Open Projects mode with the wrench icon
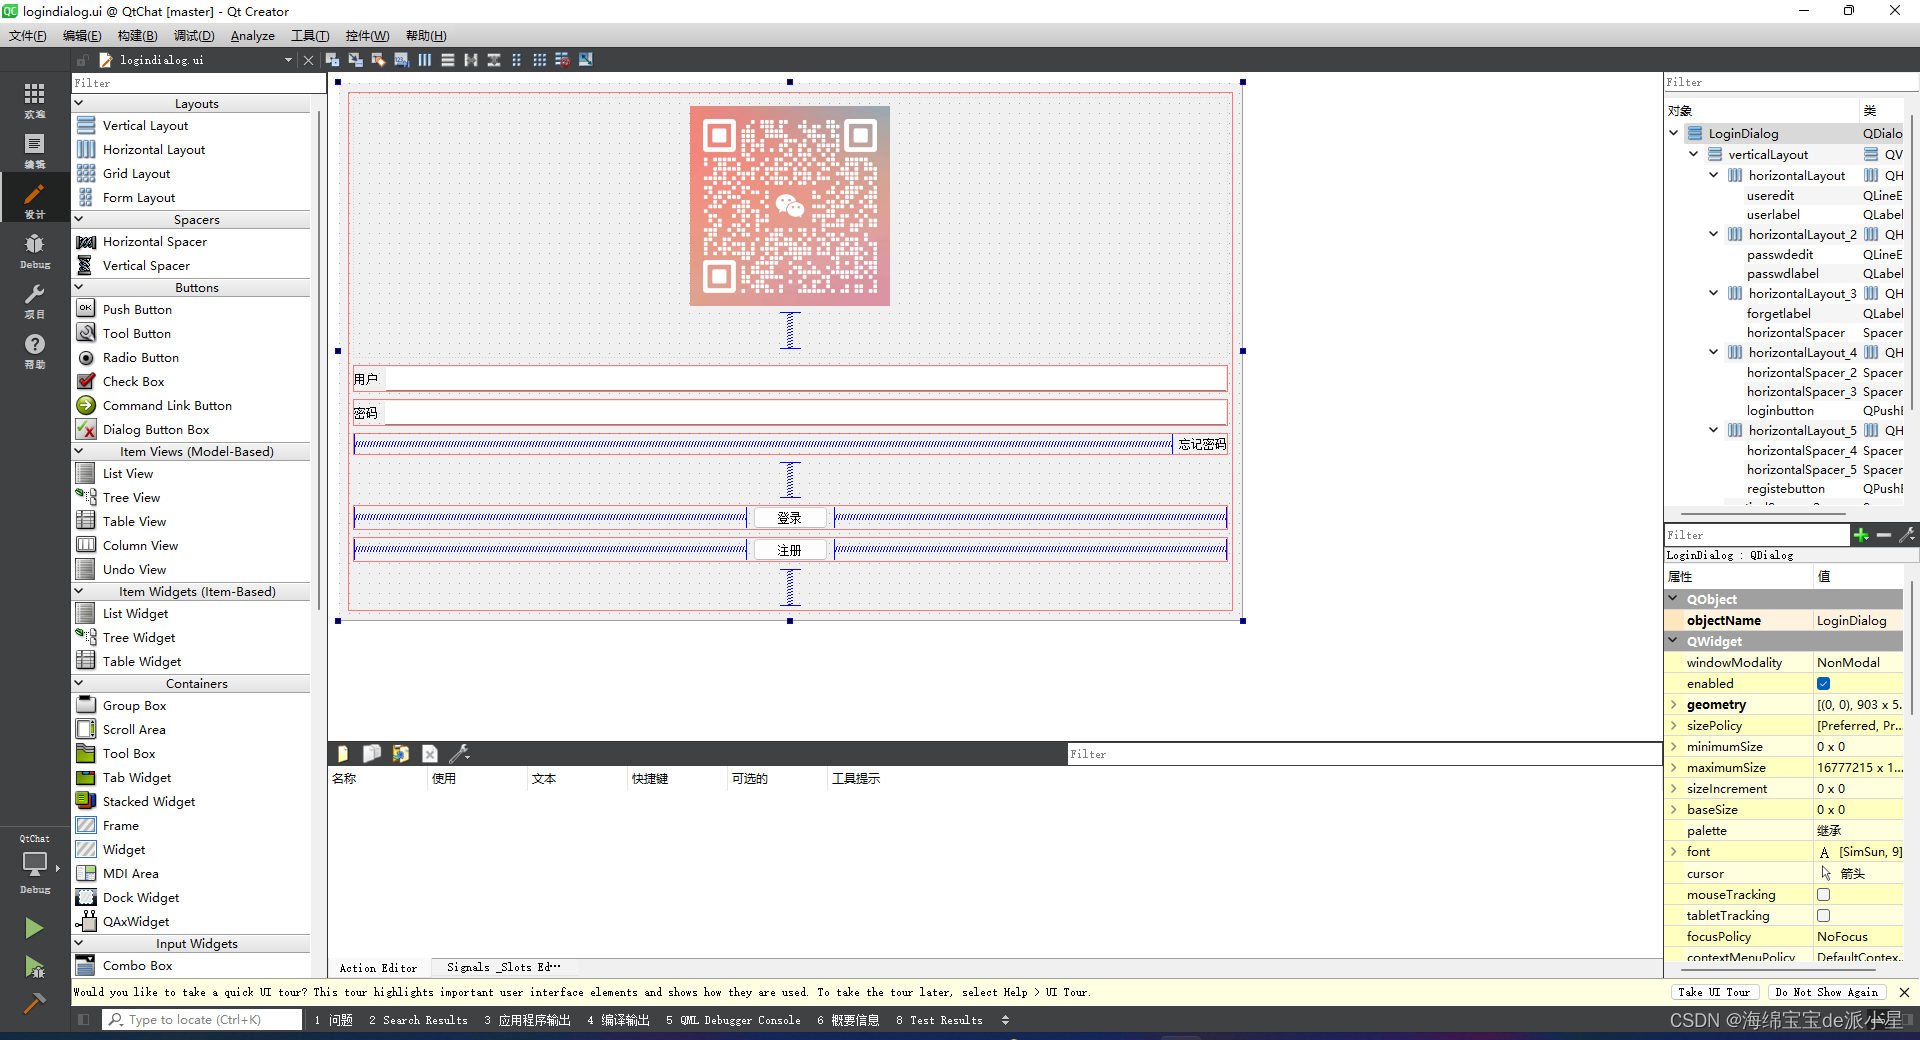Screen dimensions: 1920x1040 click(34, 300)
